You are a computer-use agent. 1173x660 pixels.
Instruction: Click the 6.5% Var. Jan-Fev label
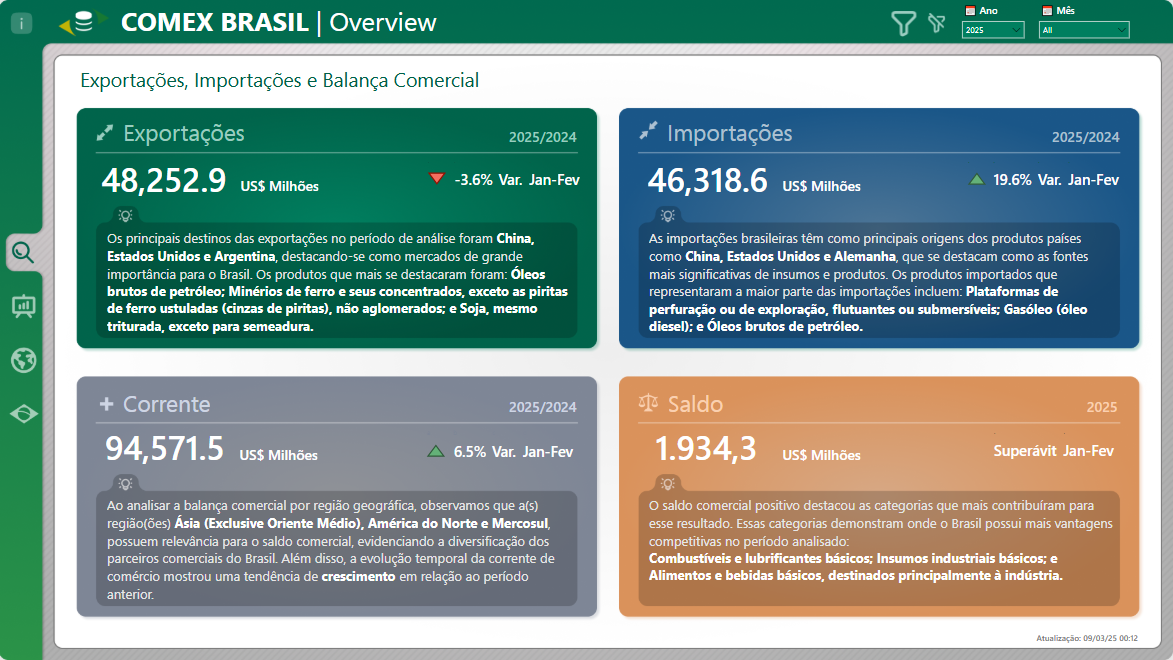pyautogui.click(x=513, y=451)
